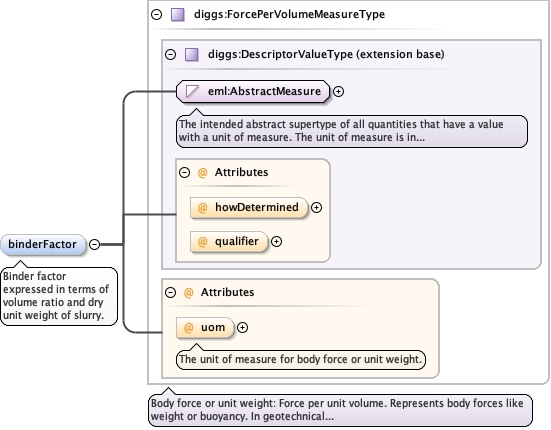
Task: Expand the uom attribute
Action: (242, 327)
